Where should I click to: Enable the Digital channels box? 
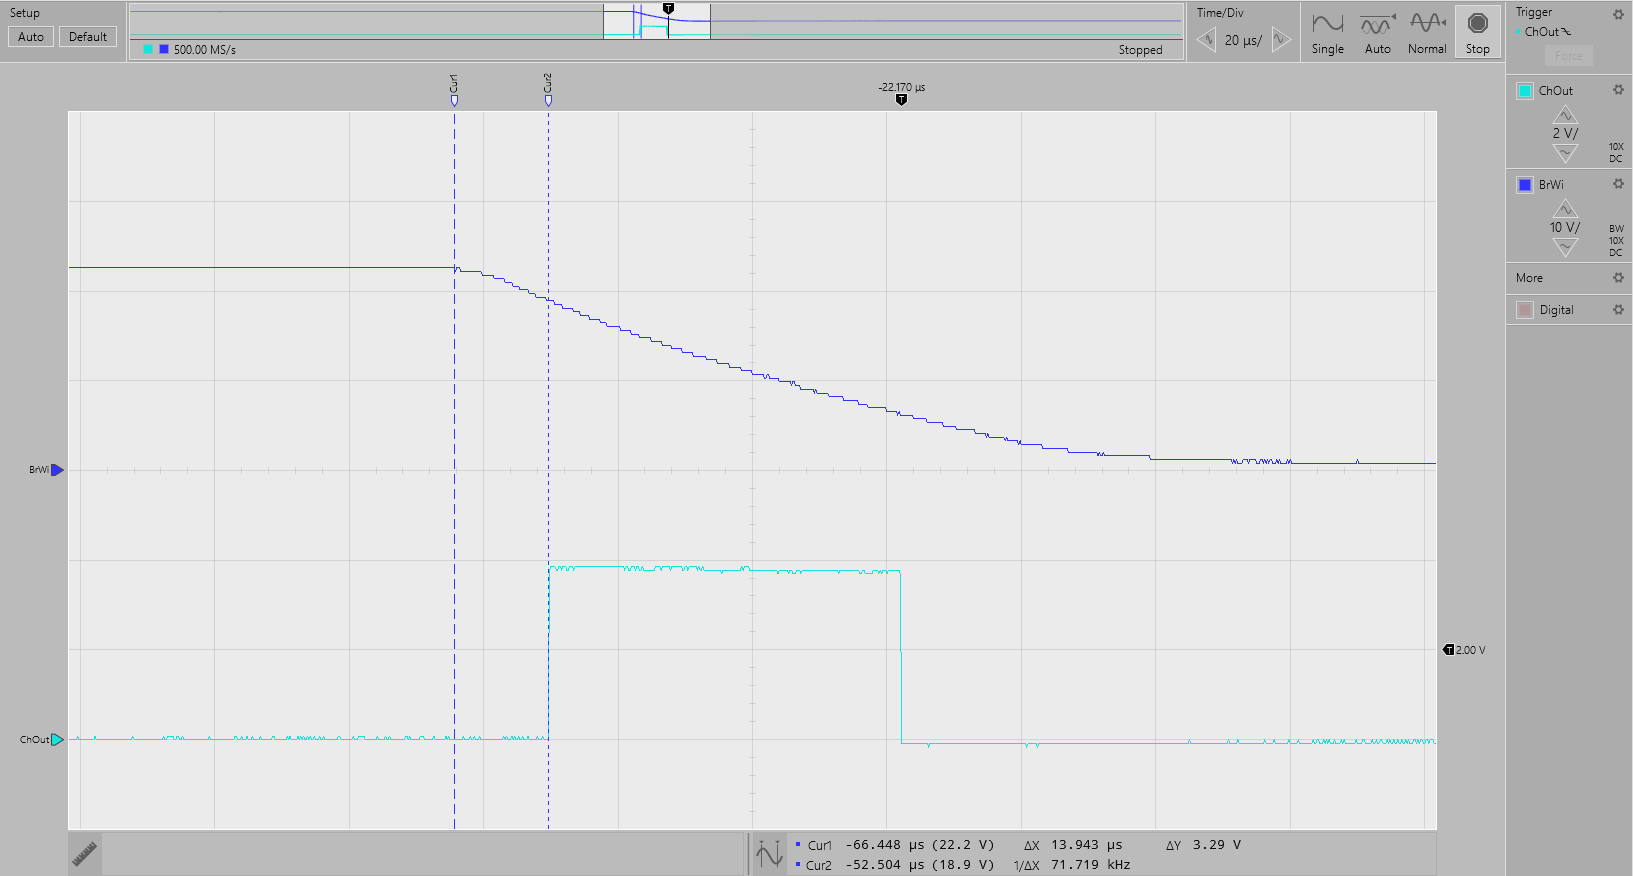tap(1525, 310)
